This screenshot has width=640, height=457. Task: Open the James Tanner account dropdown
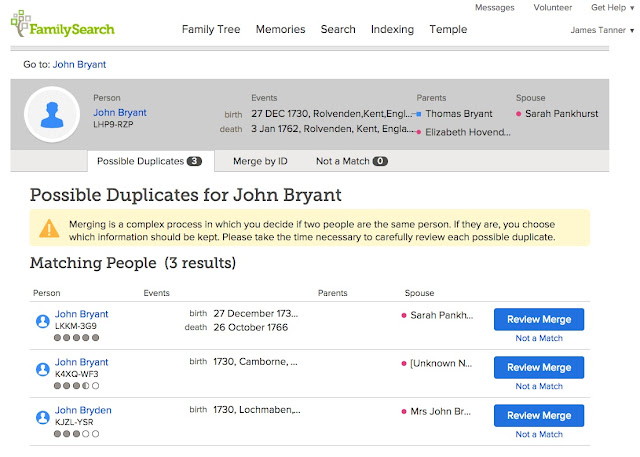pyautogui.click(x=602, y=30)
